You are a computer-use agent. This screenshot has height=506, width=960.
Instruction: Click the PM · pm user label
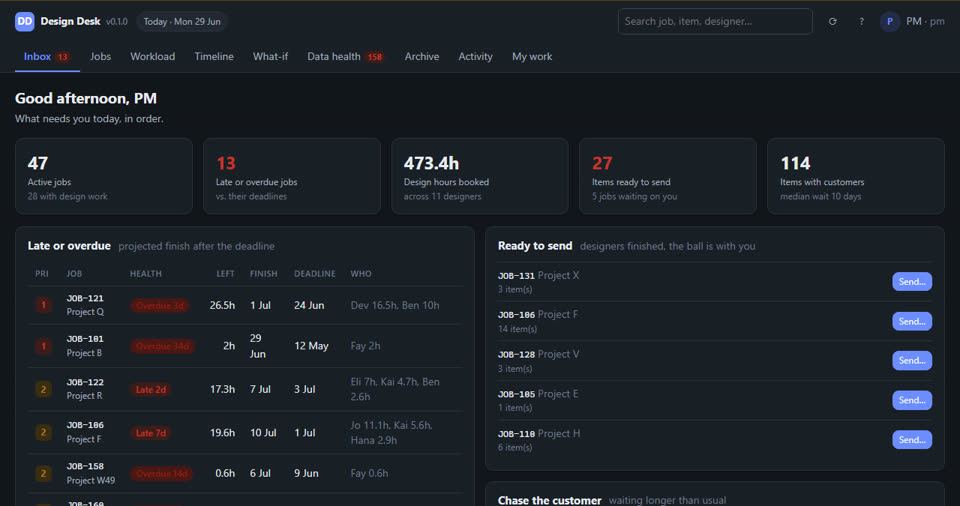[x=925, y=21]
